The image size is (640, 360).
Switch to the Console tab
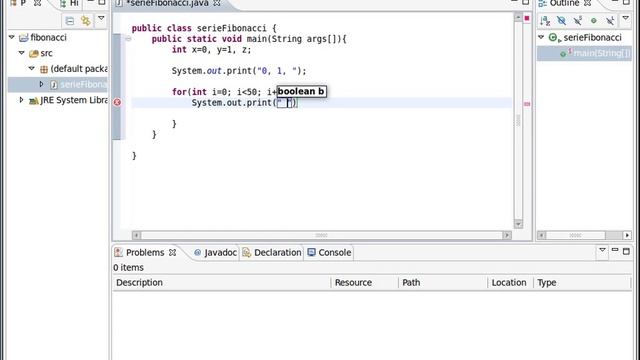pos(329,253)
